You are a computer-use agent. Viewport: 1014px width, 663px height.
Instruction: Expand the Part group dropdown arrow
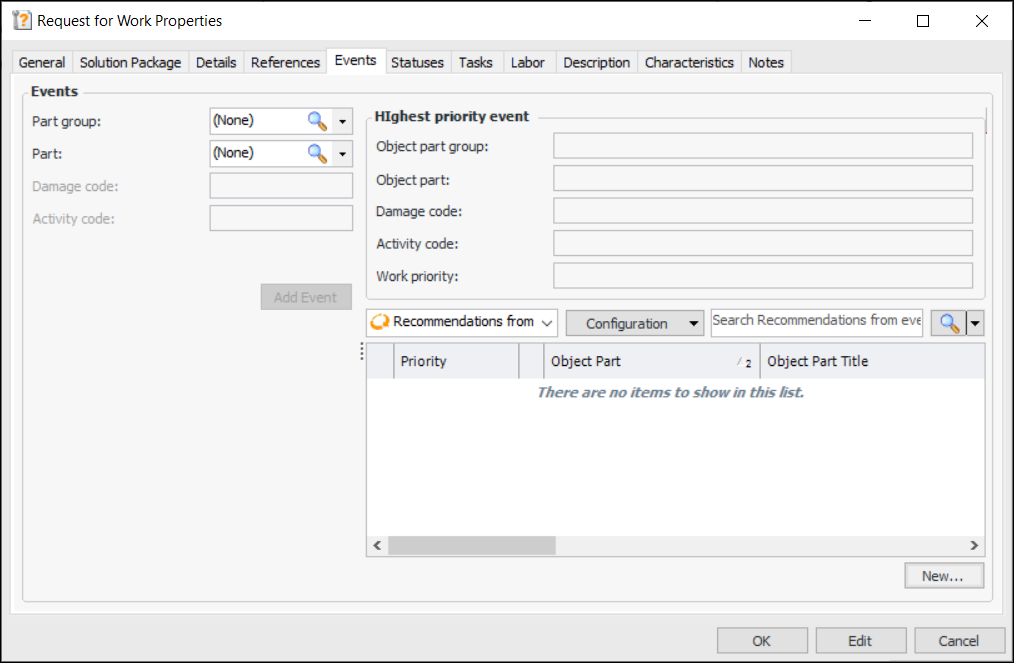342,121
